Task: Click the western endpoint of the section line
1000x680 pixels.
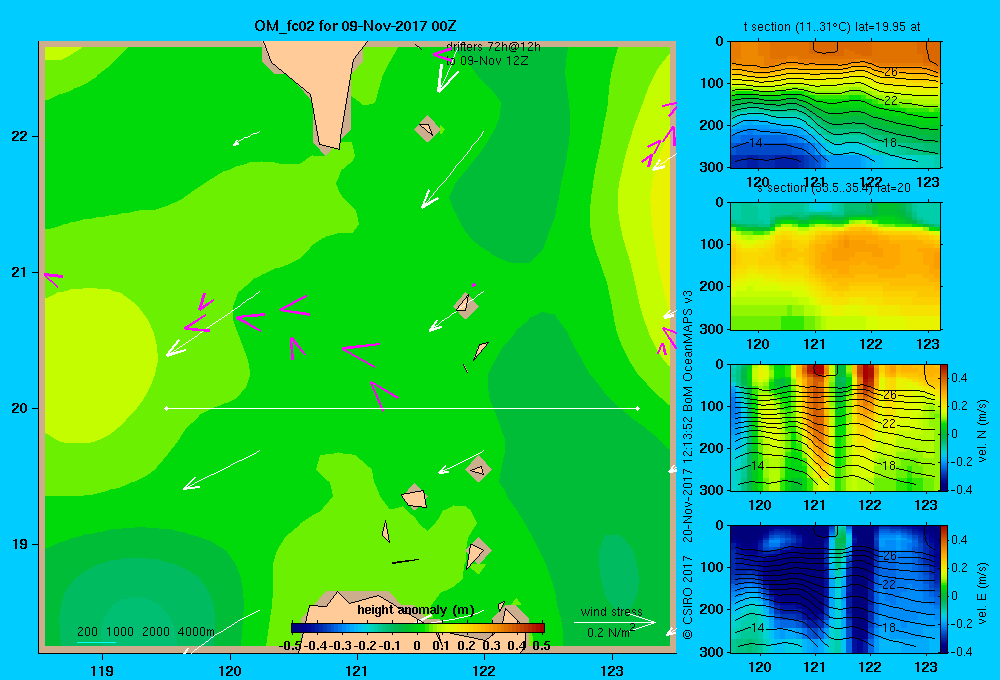Action: pyautogui.click(x=166, y=408)
